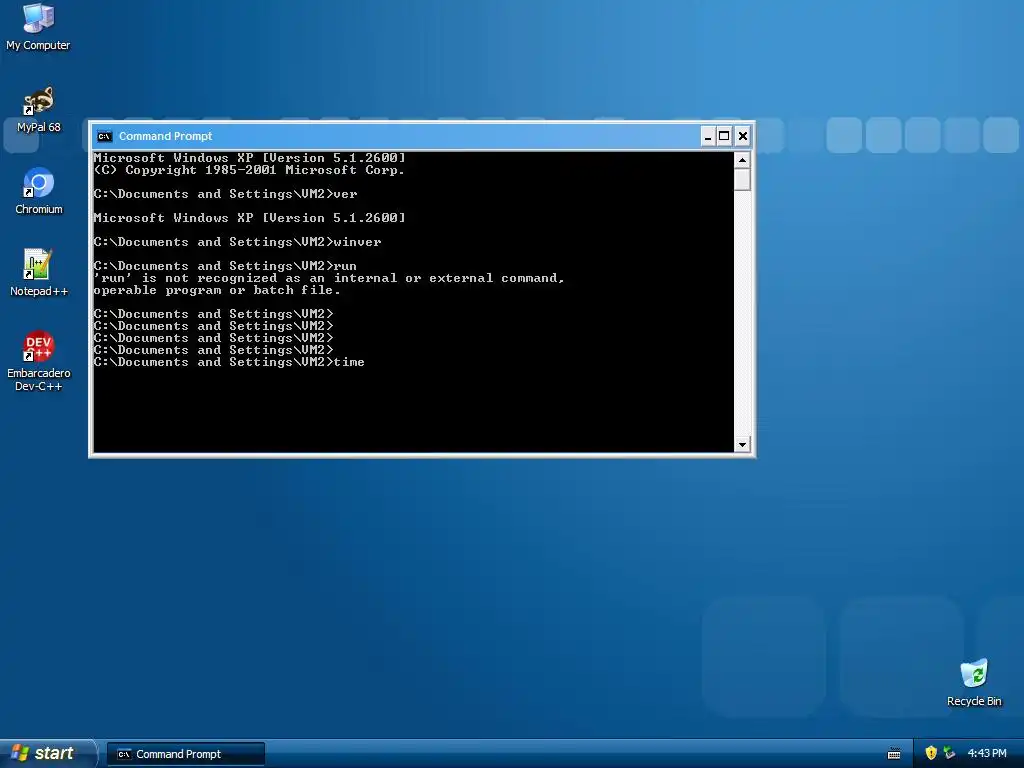Click the 'VM2>ver' command line

click(225, 194)
